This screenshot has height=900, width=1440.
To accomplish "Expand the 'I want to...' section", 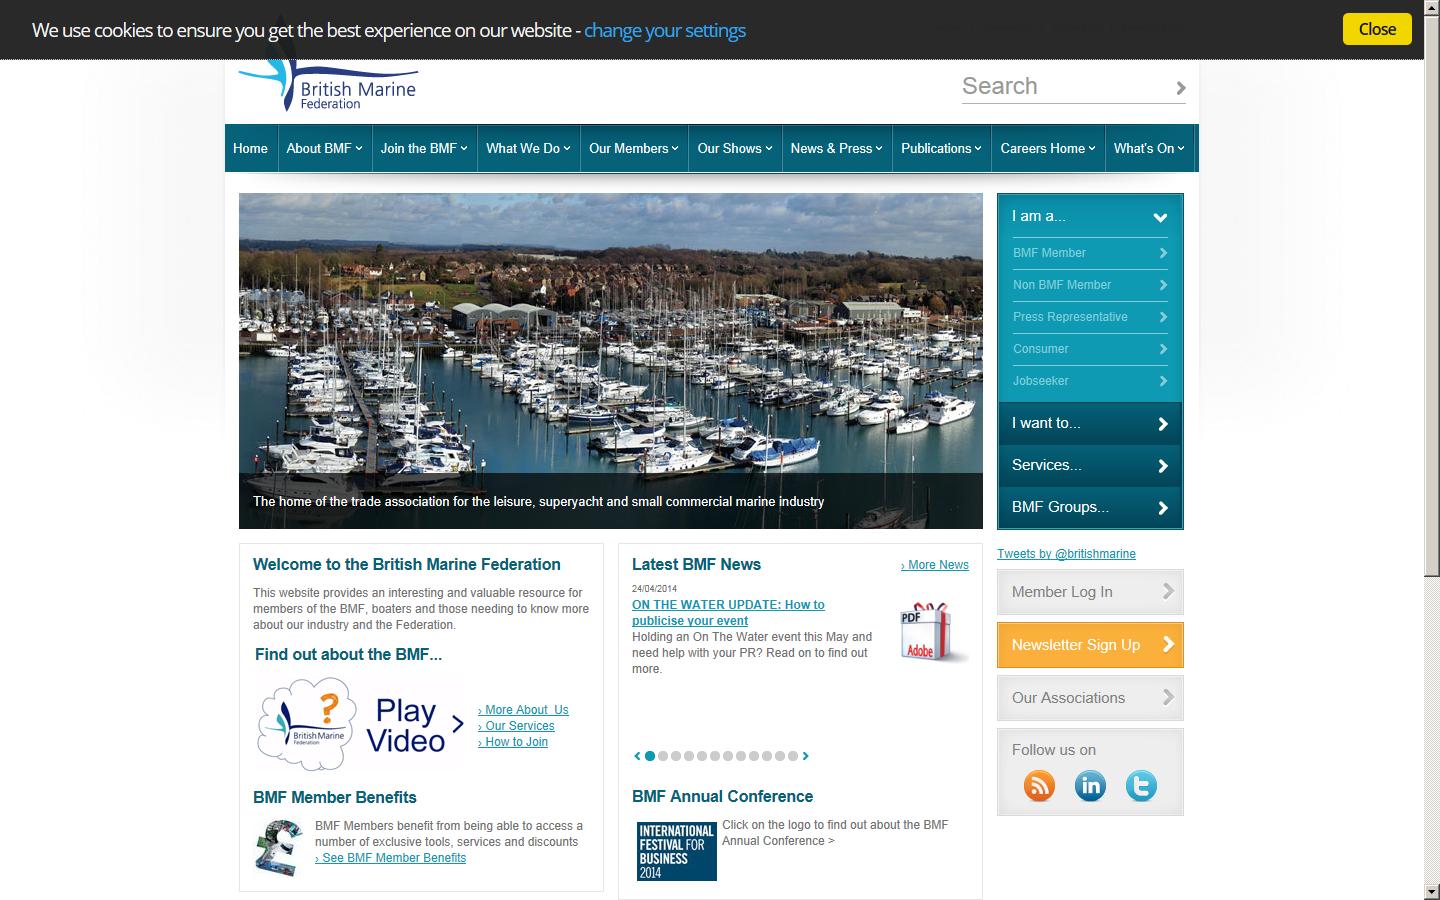I will (x=1089, y=423).
